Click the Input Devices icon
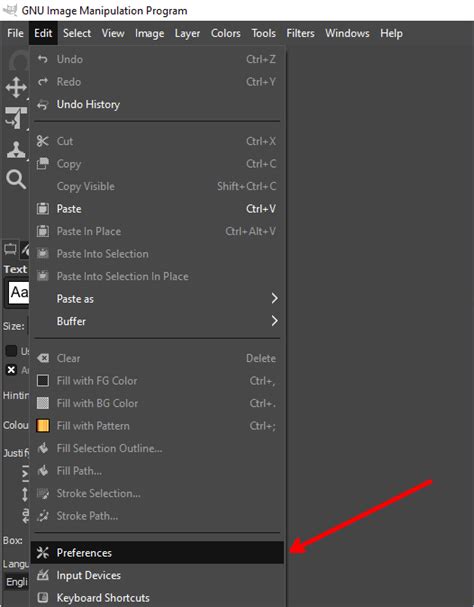The height and width of the screenshot is (607, 474). tap(43, 575)
